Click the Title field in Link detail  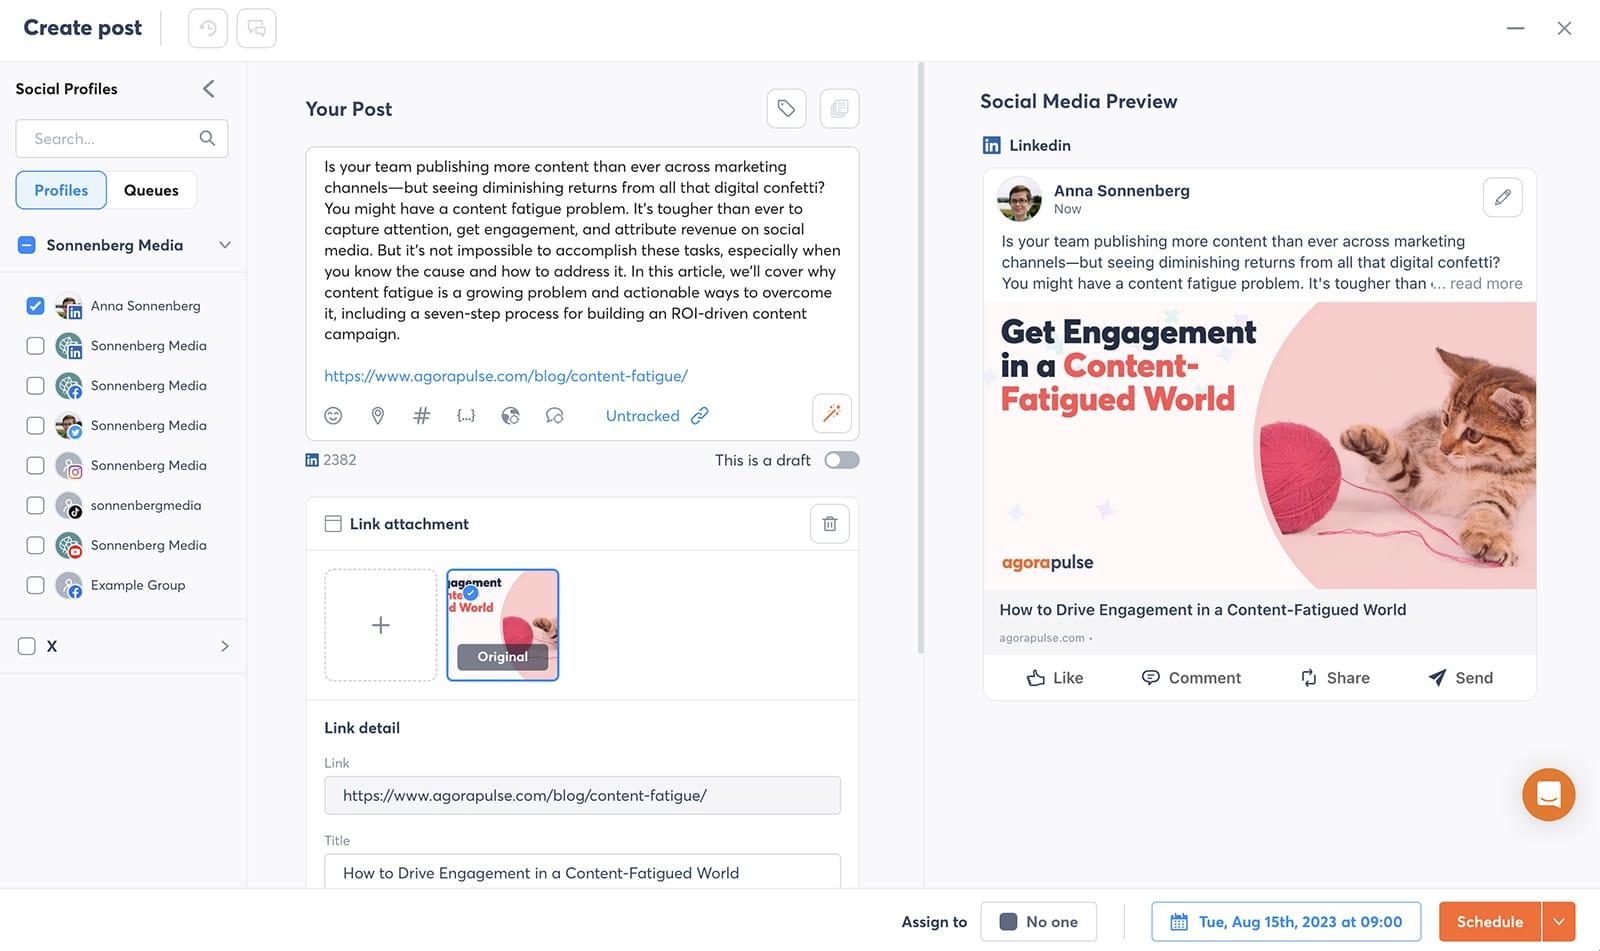[x=582, y=872]
